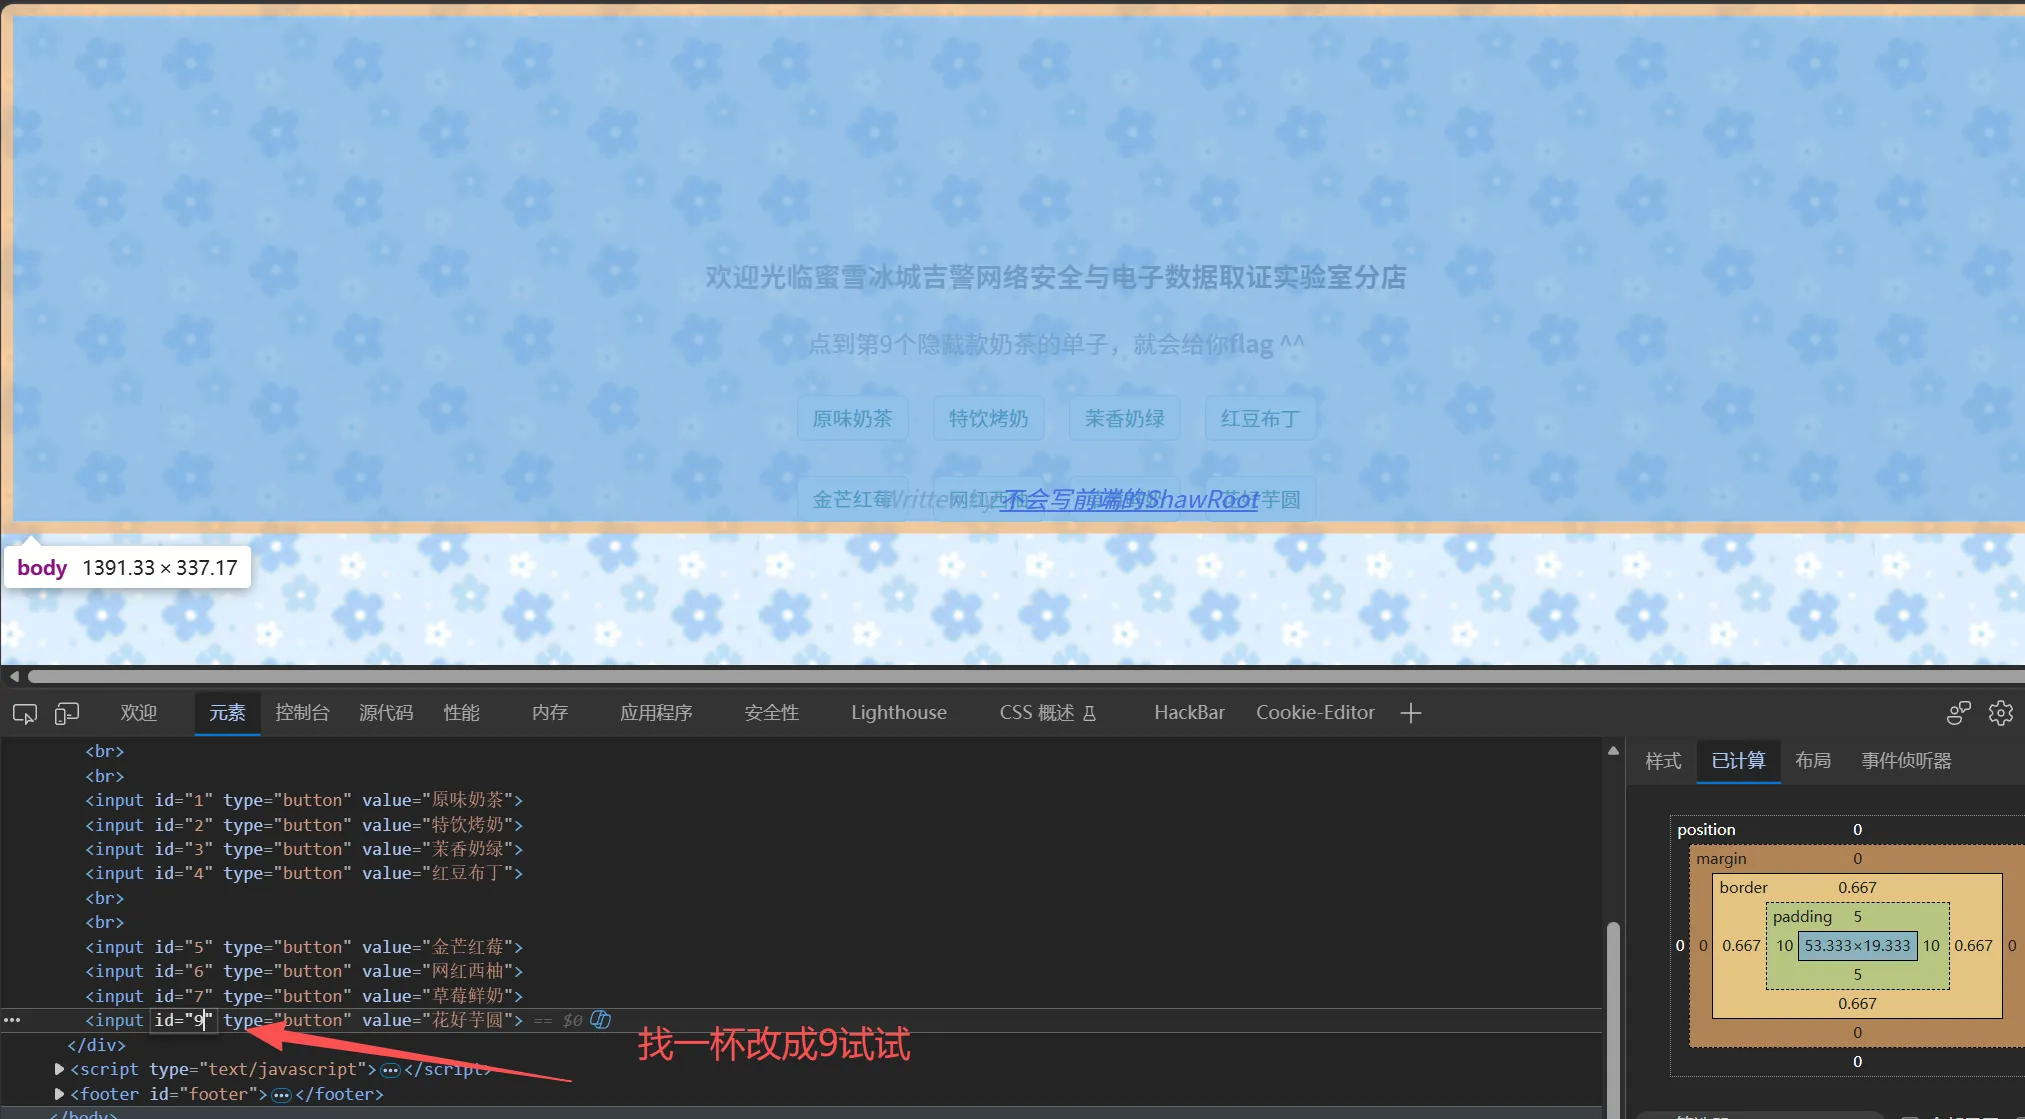The image size is (2025, 1119).
Task: Expand the script text/javascript node
Action: [59, 1069]
